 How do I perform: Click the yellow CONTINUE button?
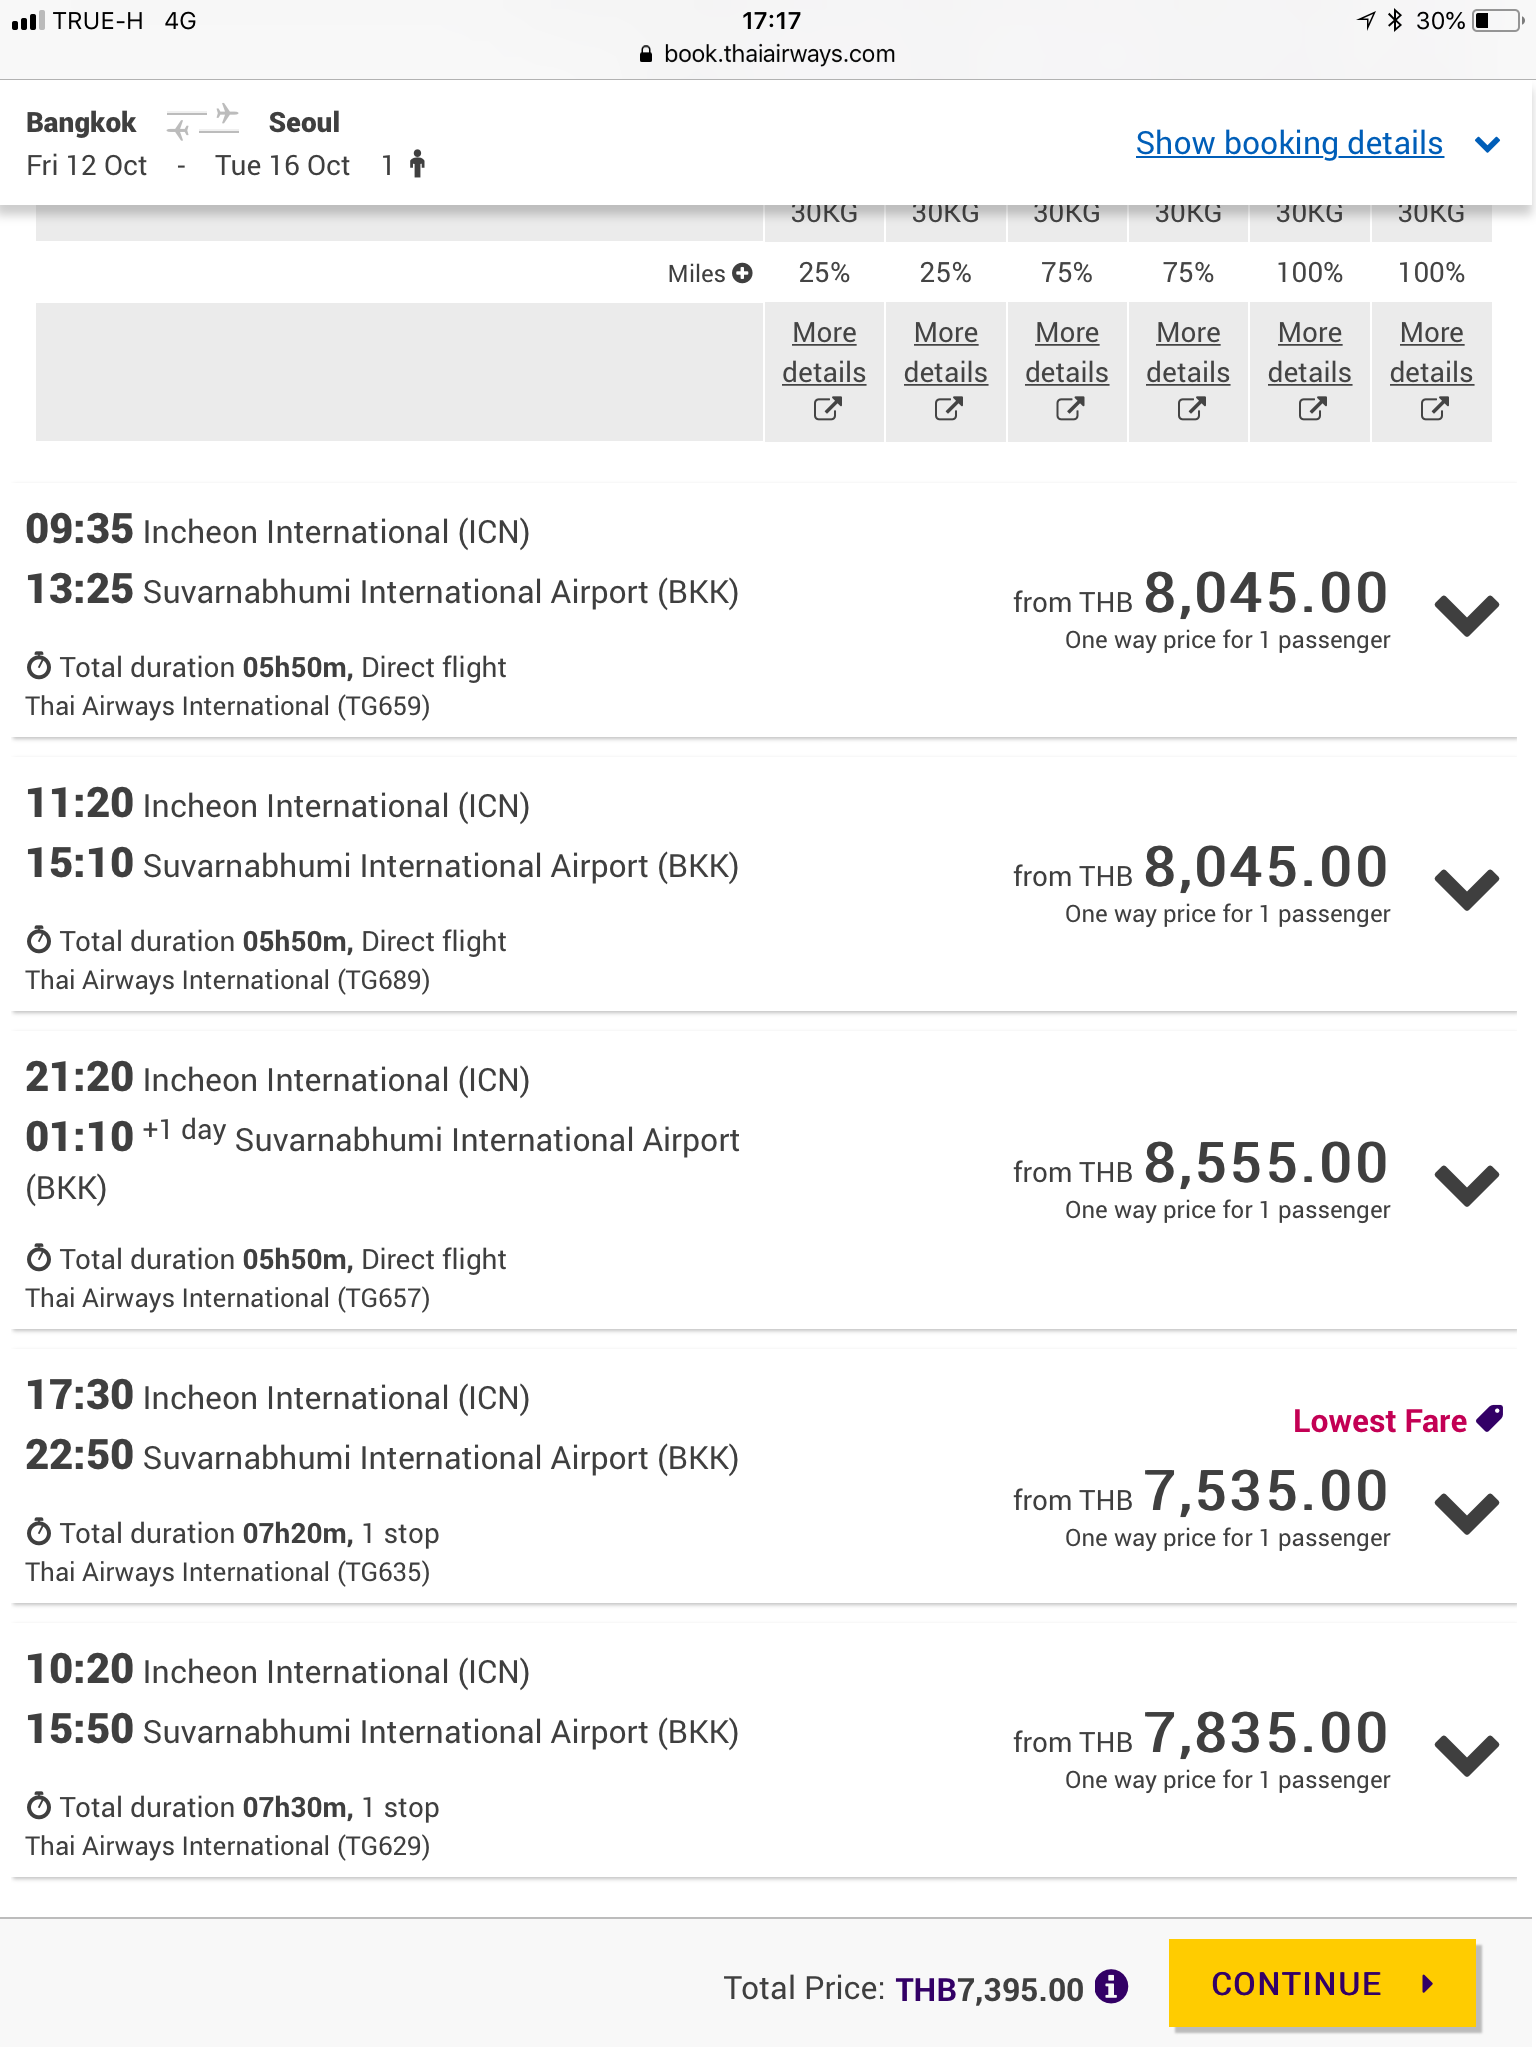(x=1322, y=1984)
